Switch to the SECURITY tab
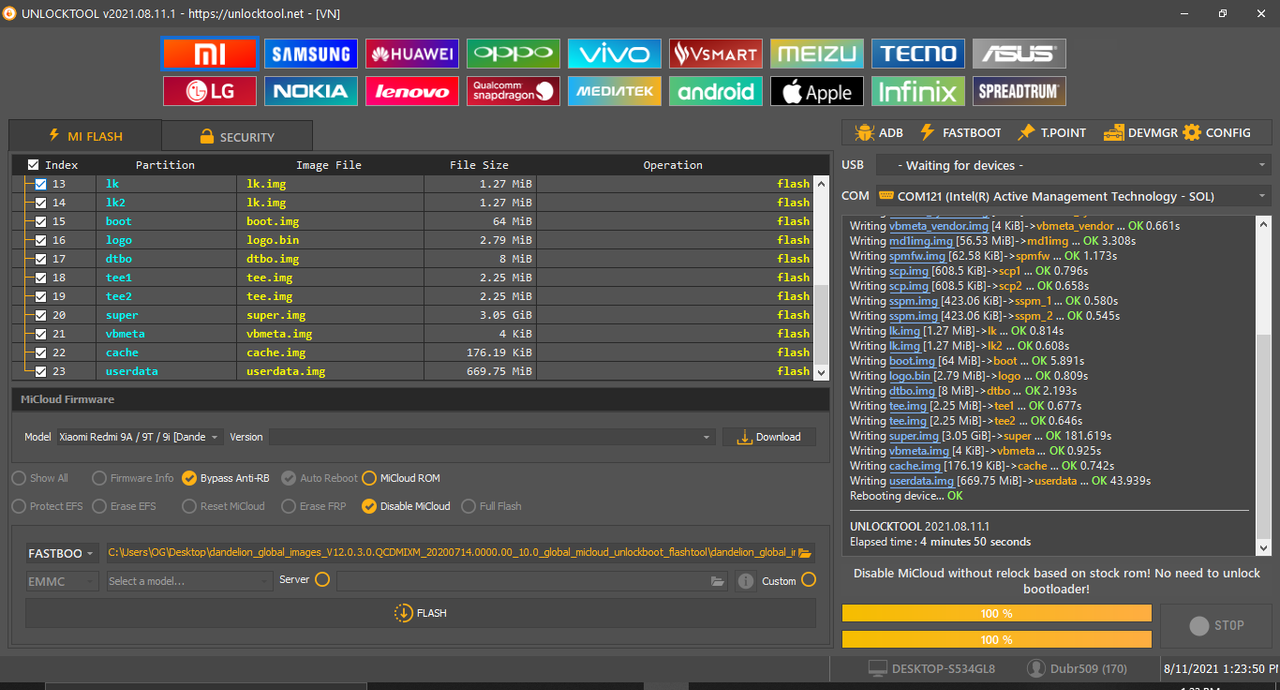Screen dimensions: 1280x690 point(237,136)
